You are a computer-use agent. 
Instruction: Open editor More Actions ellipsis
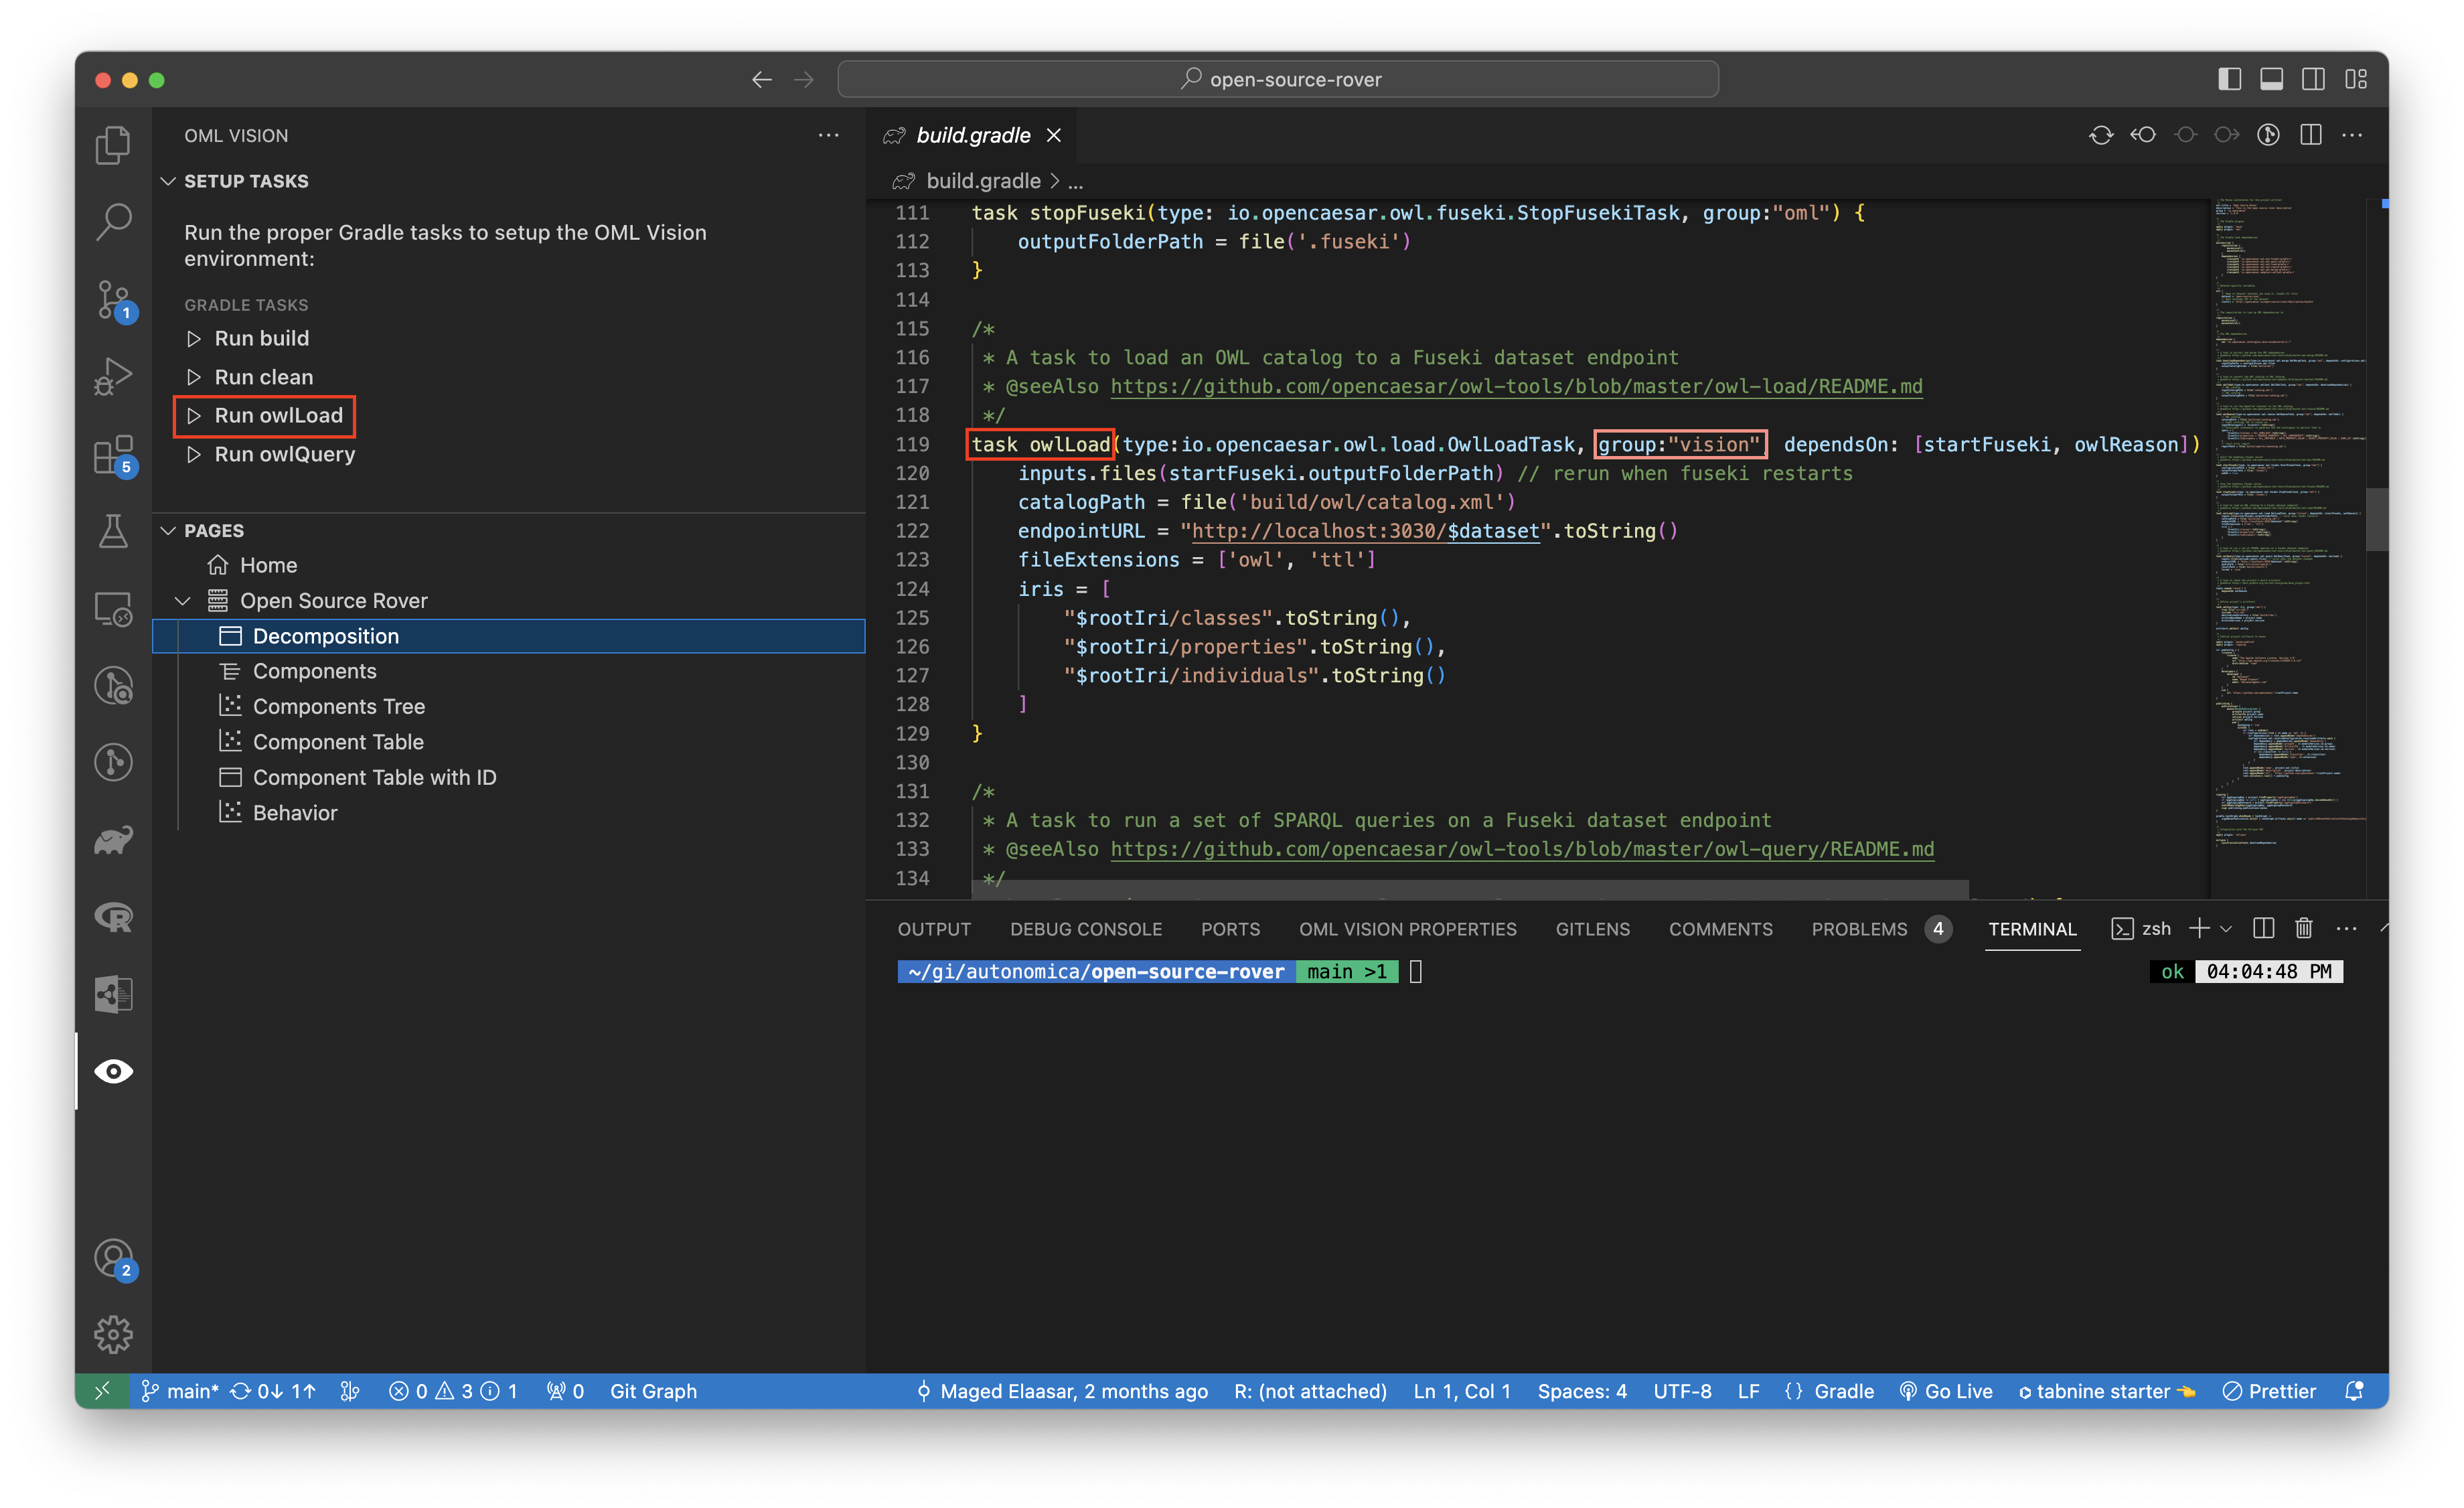tap(2352, 135)
